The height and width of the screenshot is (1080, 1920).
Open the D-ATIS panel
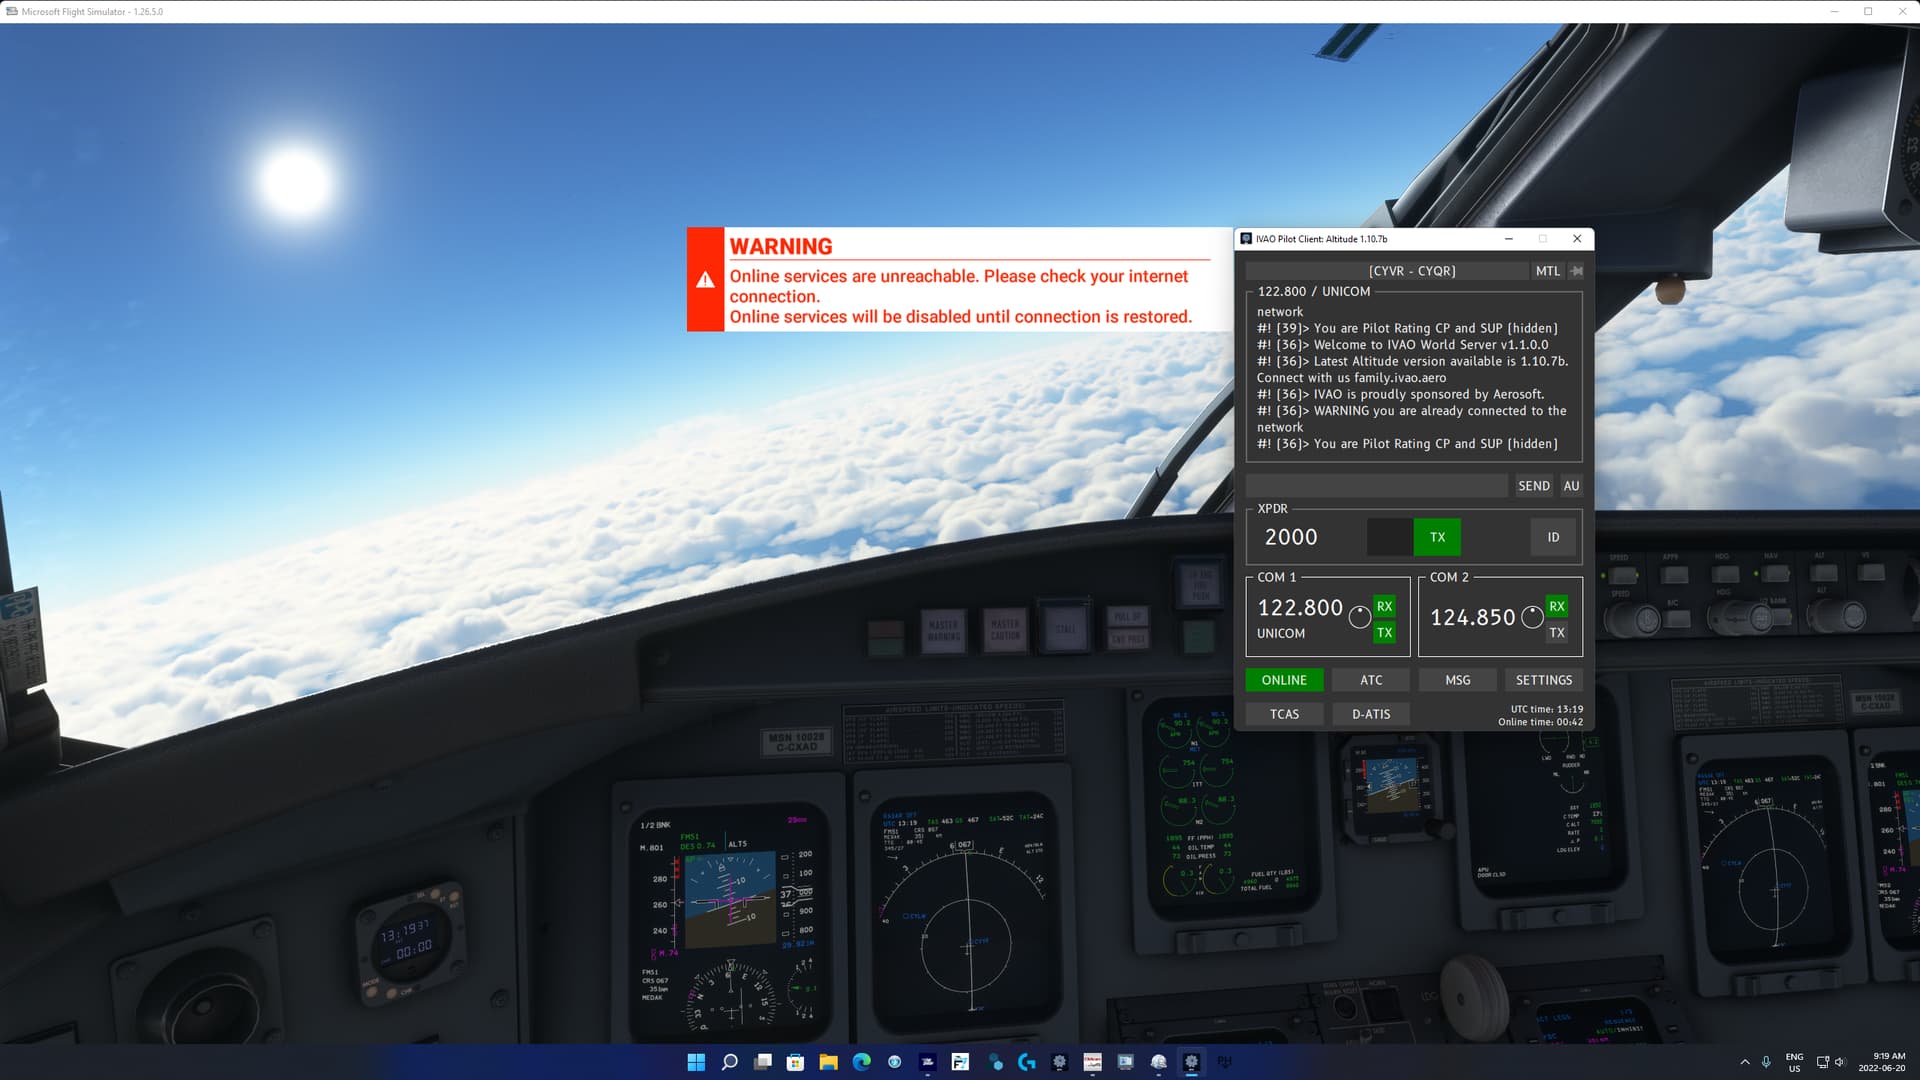(1371, 714)
